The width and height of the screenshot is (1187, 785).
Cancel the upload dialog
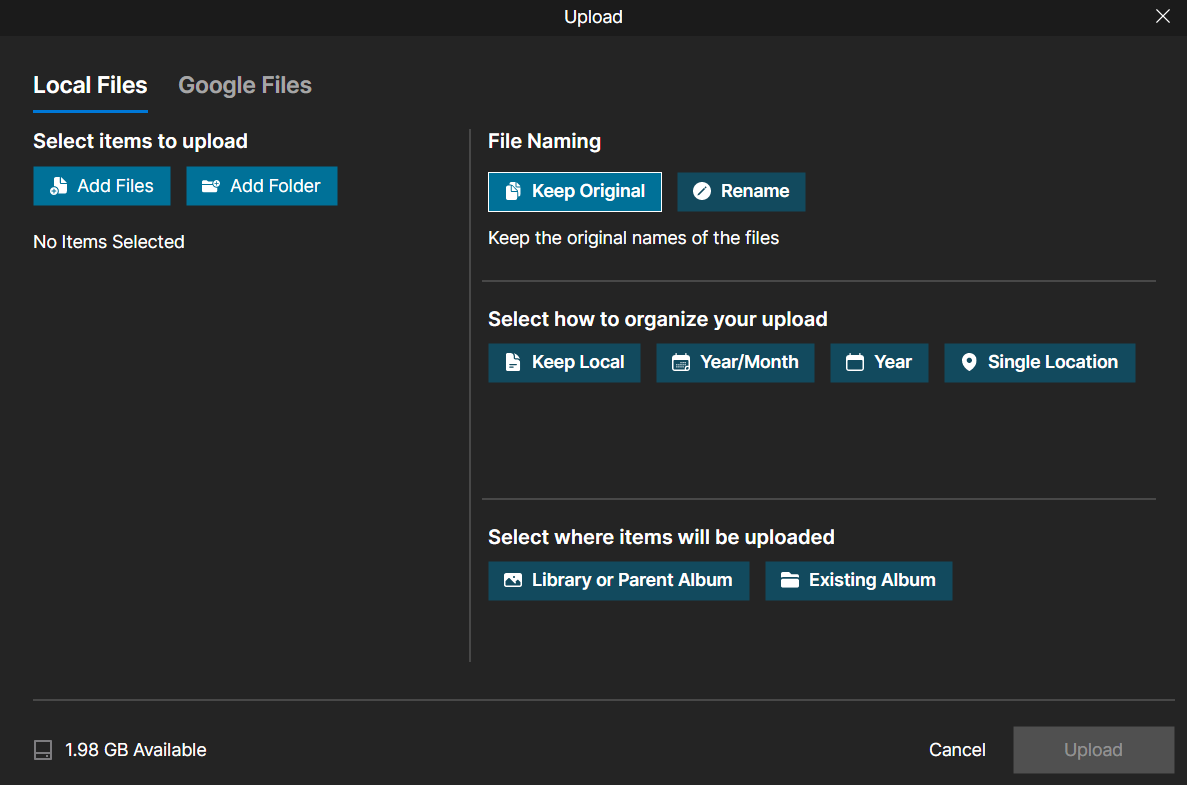(x=957, y=750)
